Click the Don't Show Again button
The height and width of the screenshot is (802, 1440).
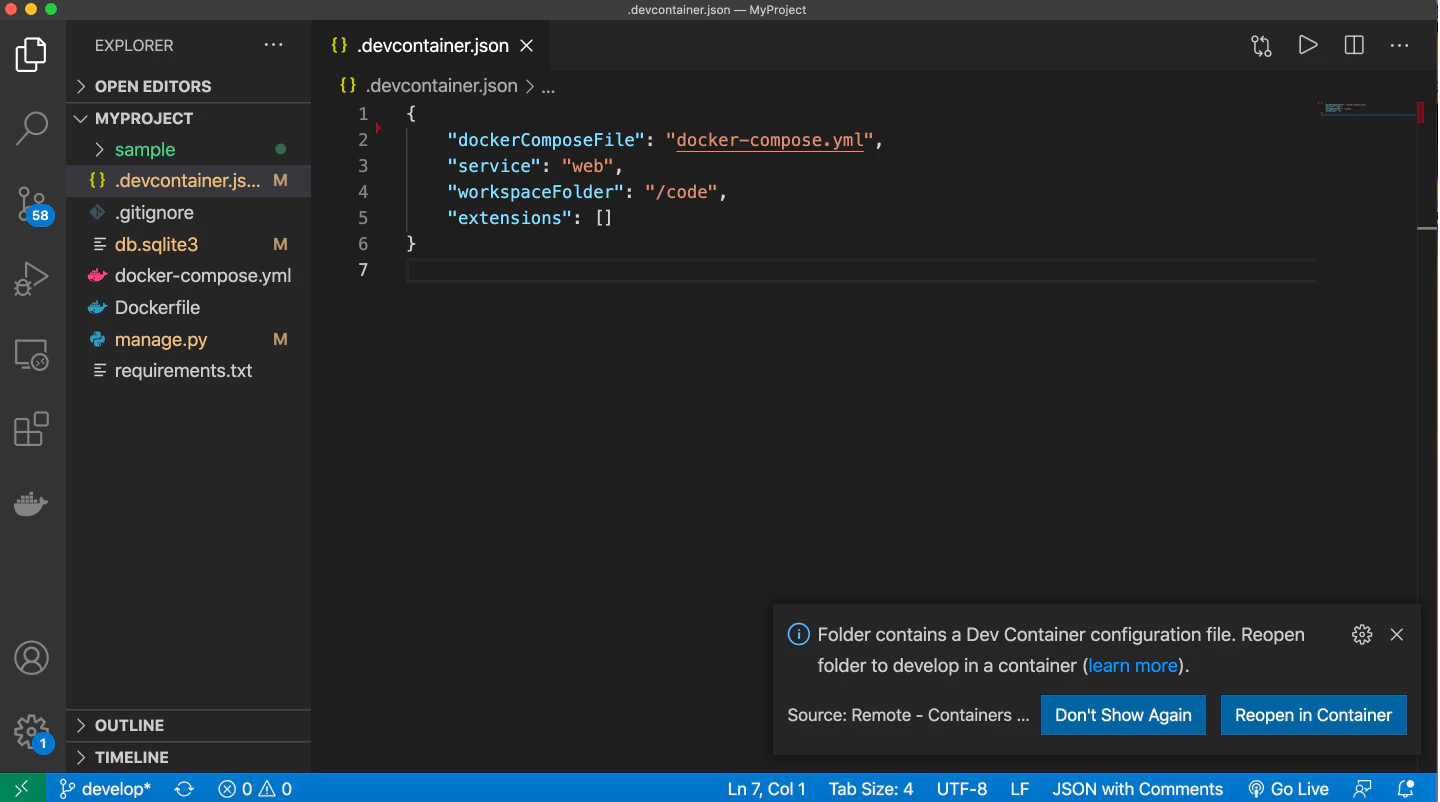[x=1123, y=715]
